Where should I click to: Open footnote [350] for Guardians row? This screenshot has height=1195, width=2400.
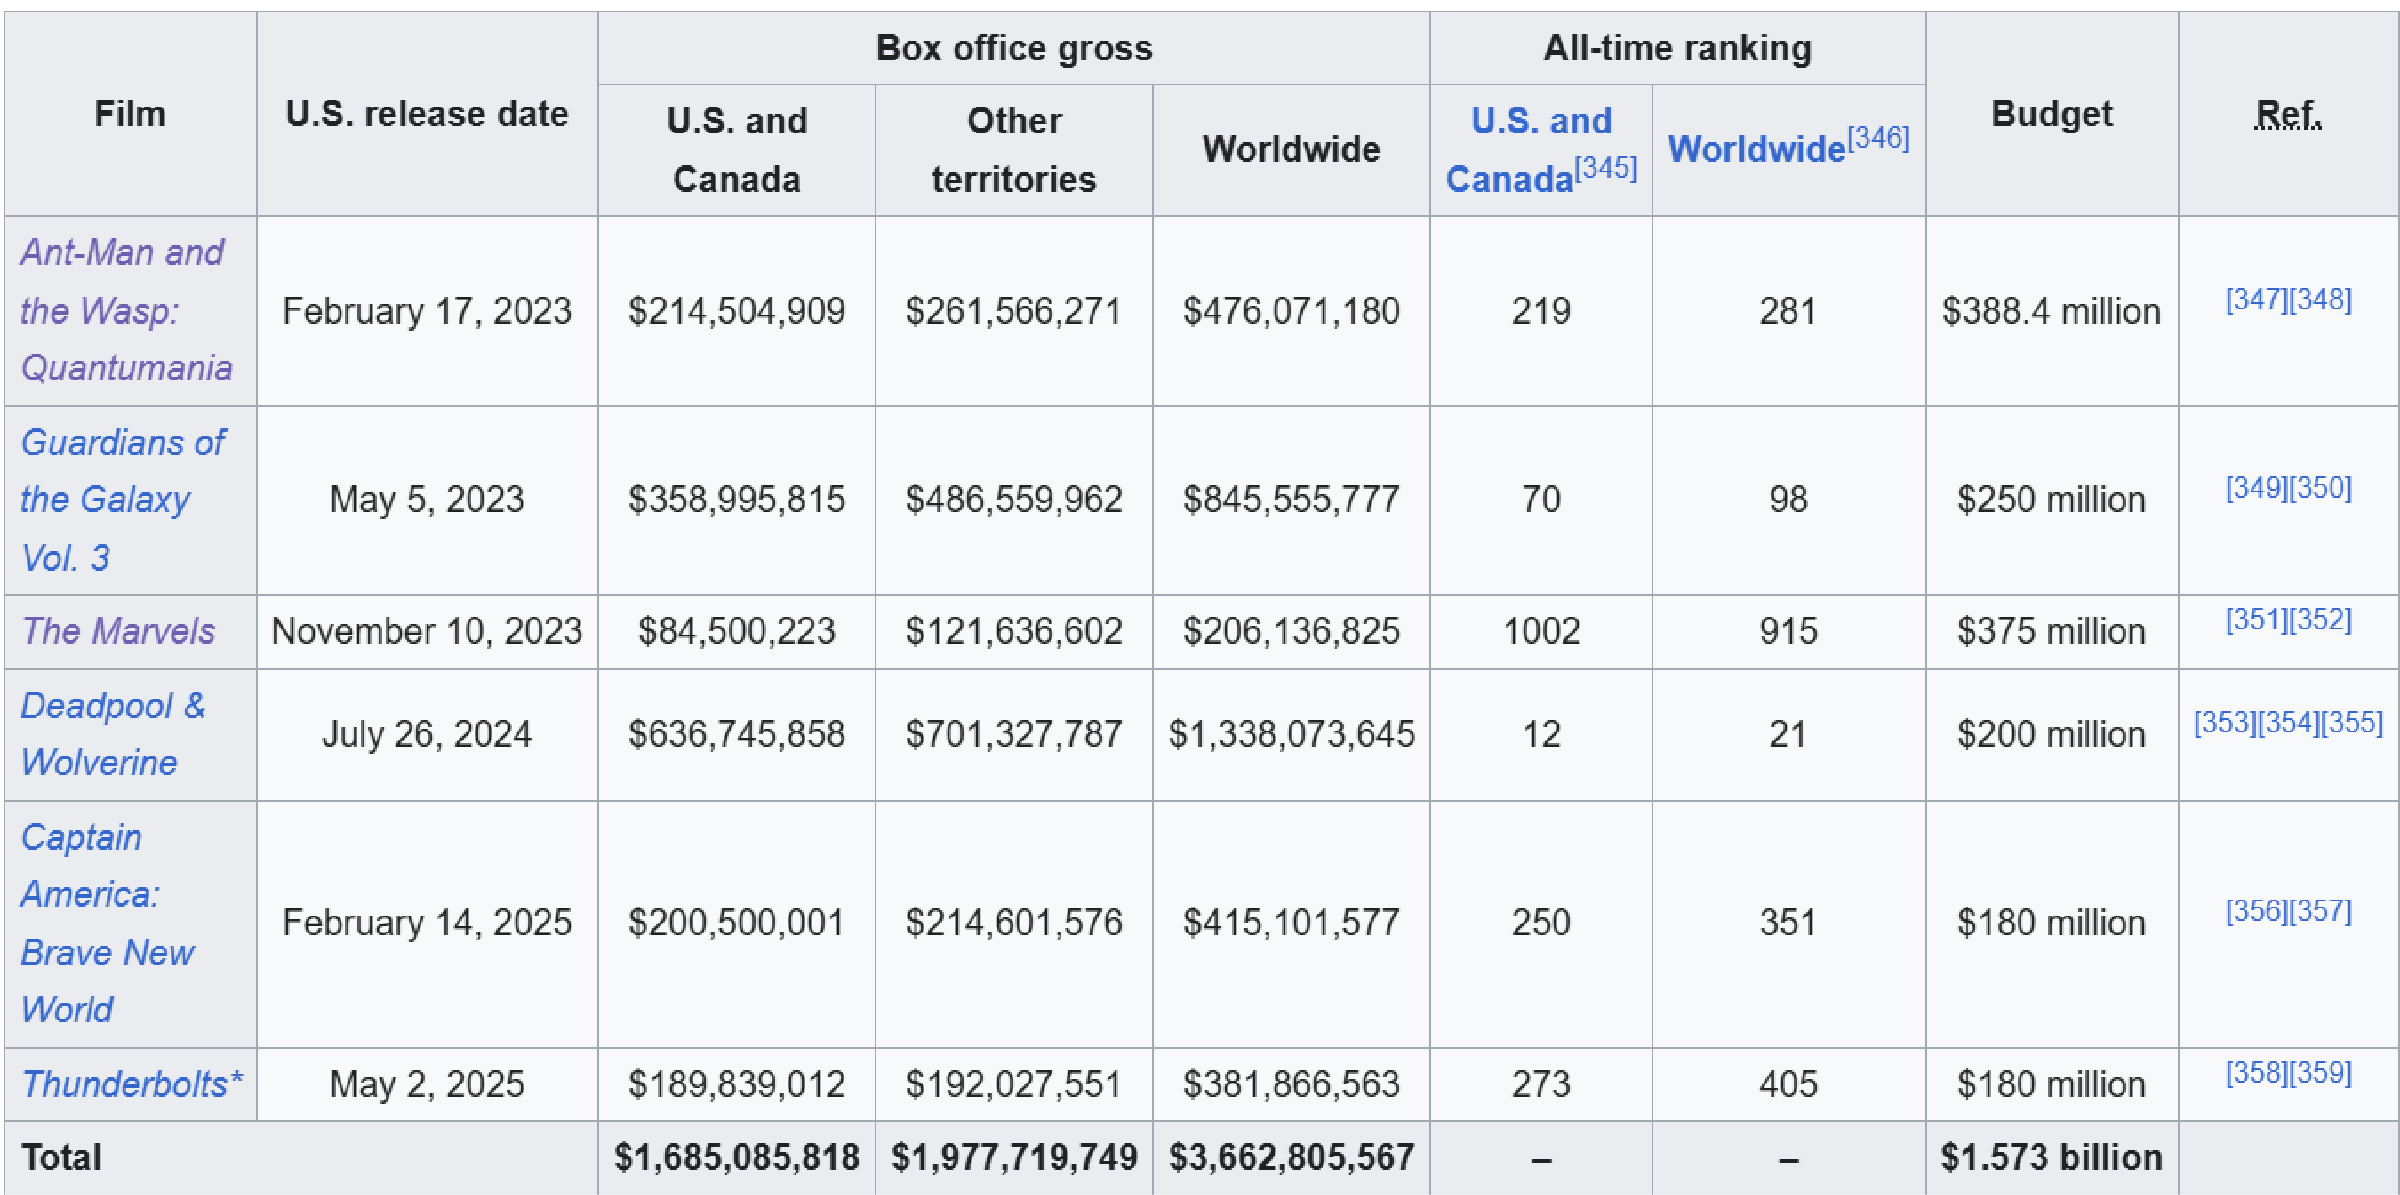point(2321,488)
